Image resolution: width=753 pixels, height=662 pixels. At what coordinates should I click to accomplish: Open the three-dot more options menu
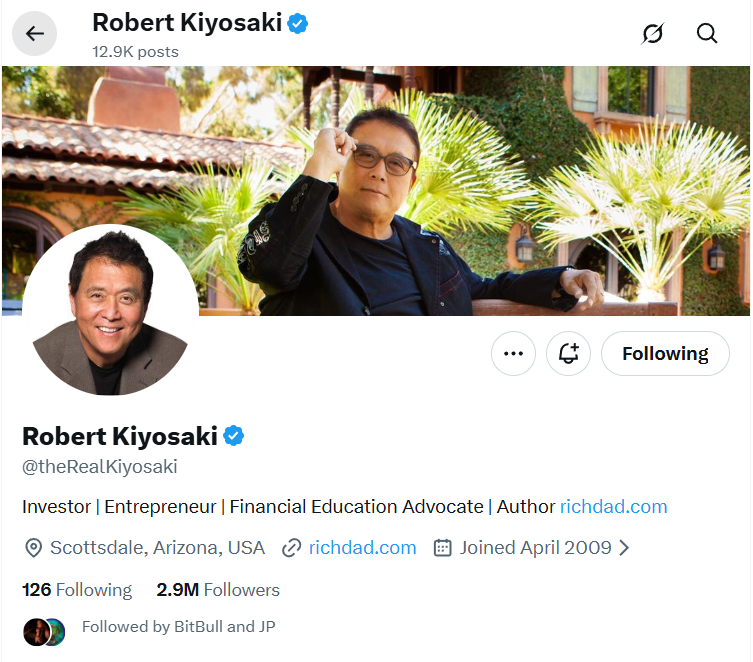pyautogui.click(x=514, y=354)
